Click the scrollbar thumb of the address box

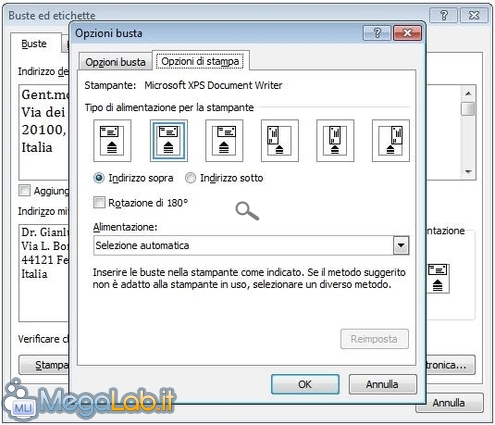pyautogui.click(x=468, y=109)
